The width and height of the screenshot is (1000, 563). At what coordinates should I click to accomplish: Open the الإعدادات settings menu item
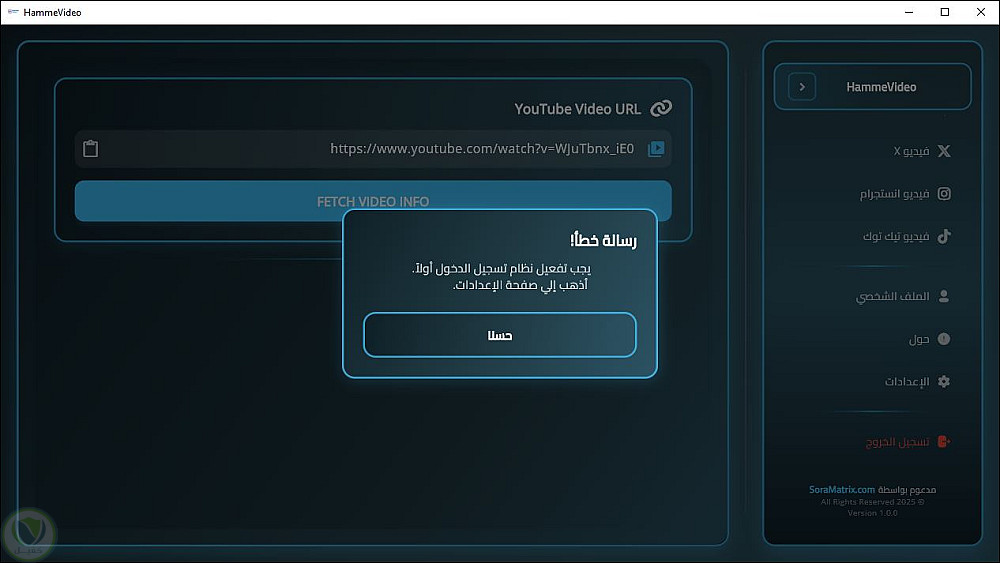(x=918, y=381)
